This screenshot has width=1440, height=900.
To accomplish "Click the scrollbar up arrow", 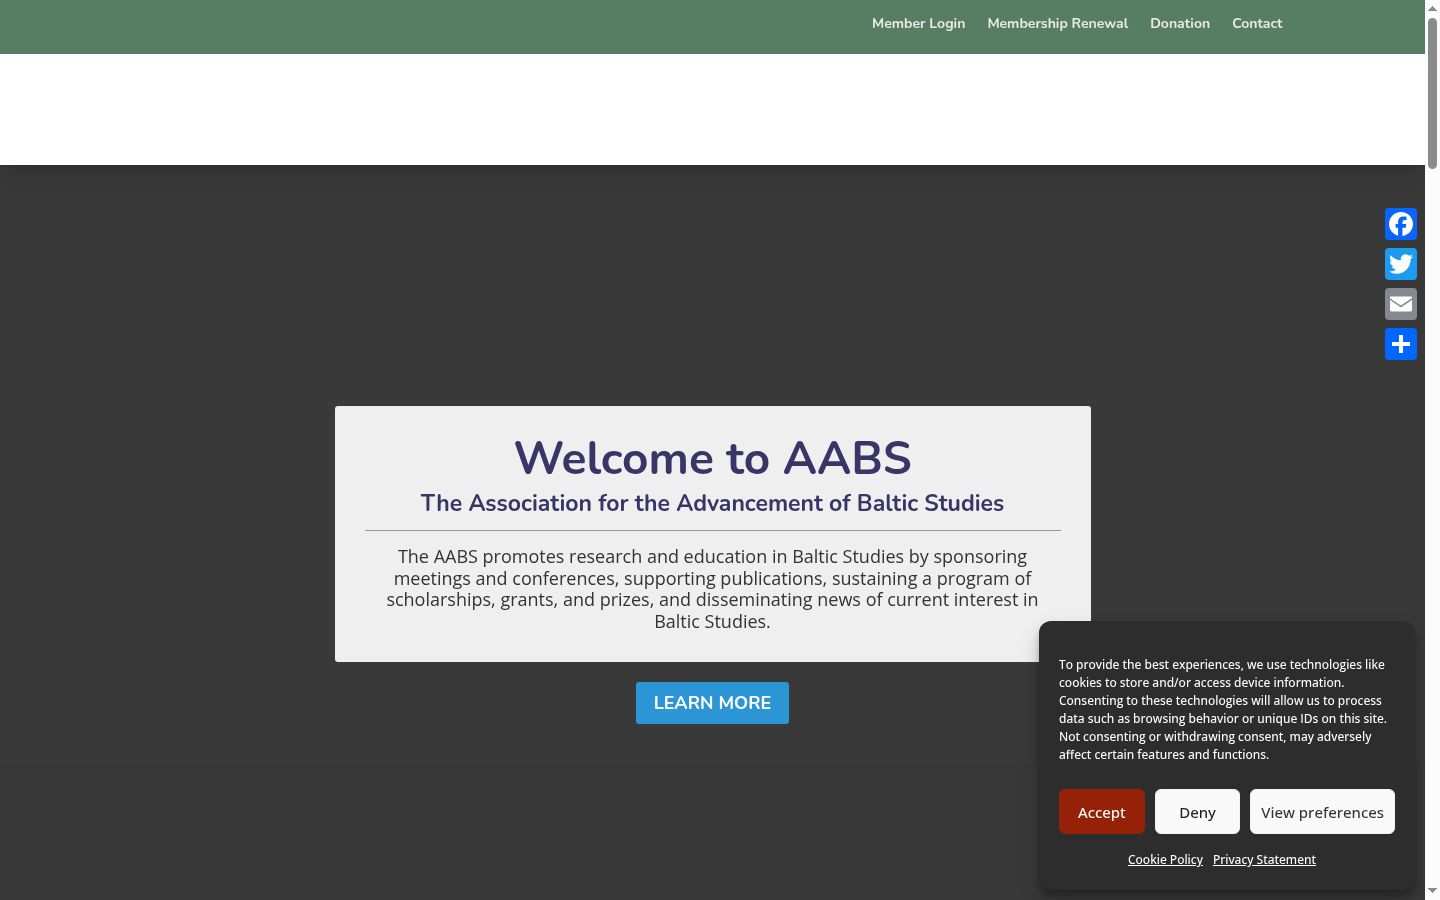I will click(1432, 8).
